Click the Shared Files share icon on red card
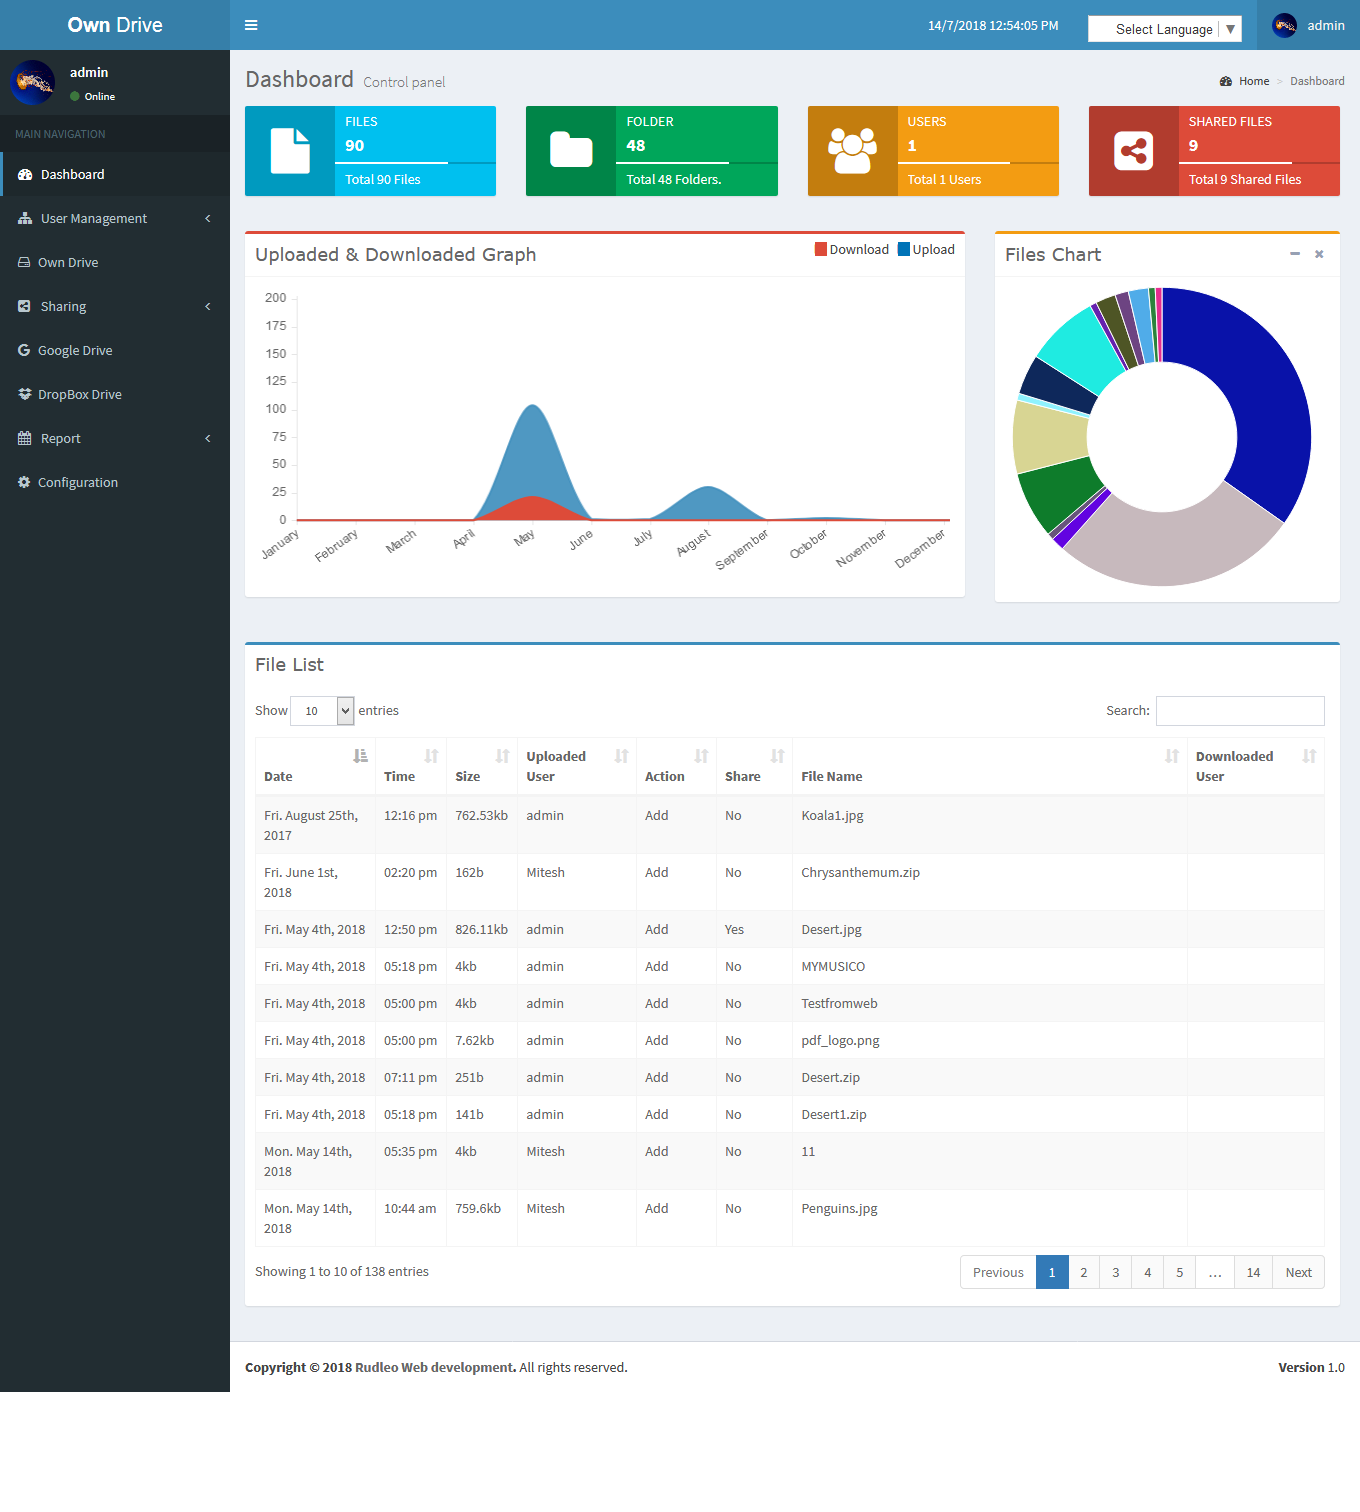Viewport: 1360px width, 1512px height. pos(1134,150)
